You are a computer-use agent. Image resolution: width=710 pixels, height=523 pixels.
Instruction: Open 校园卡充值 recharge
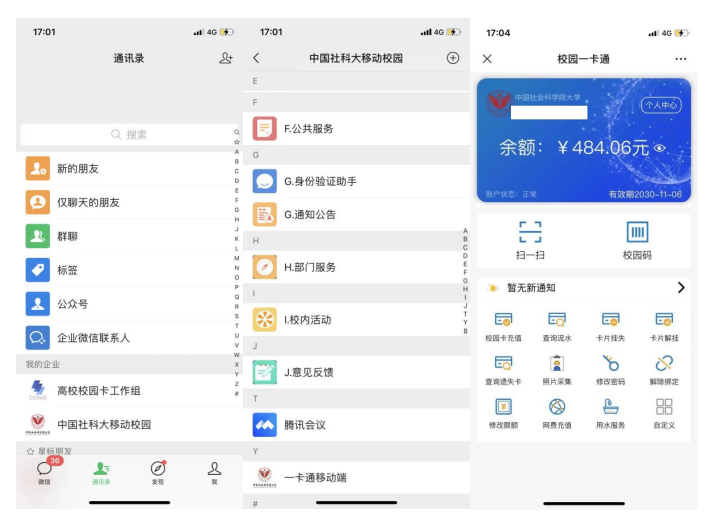[503, 326]
